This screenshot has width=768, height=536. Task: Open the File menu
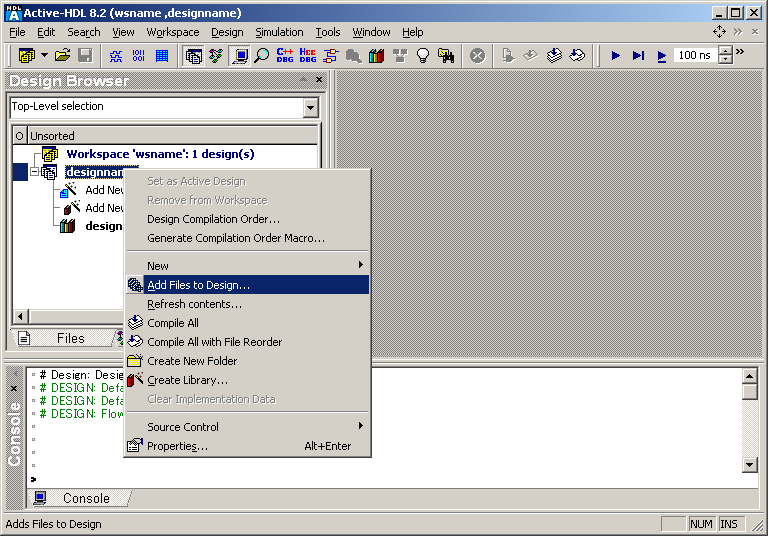coord(17,32)
